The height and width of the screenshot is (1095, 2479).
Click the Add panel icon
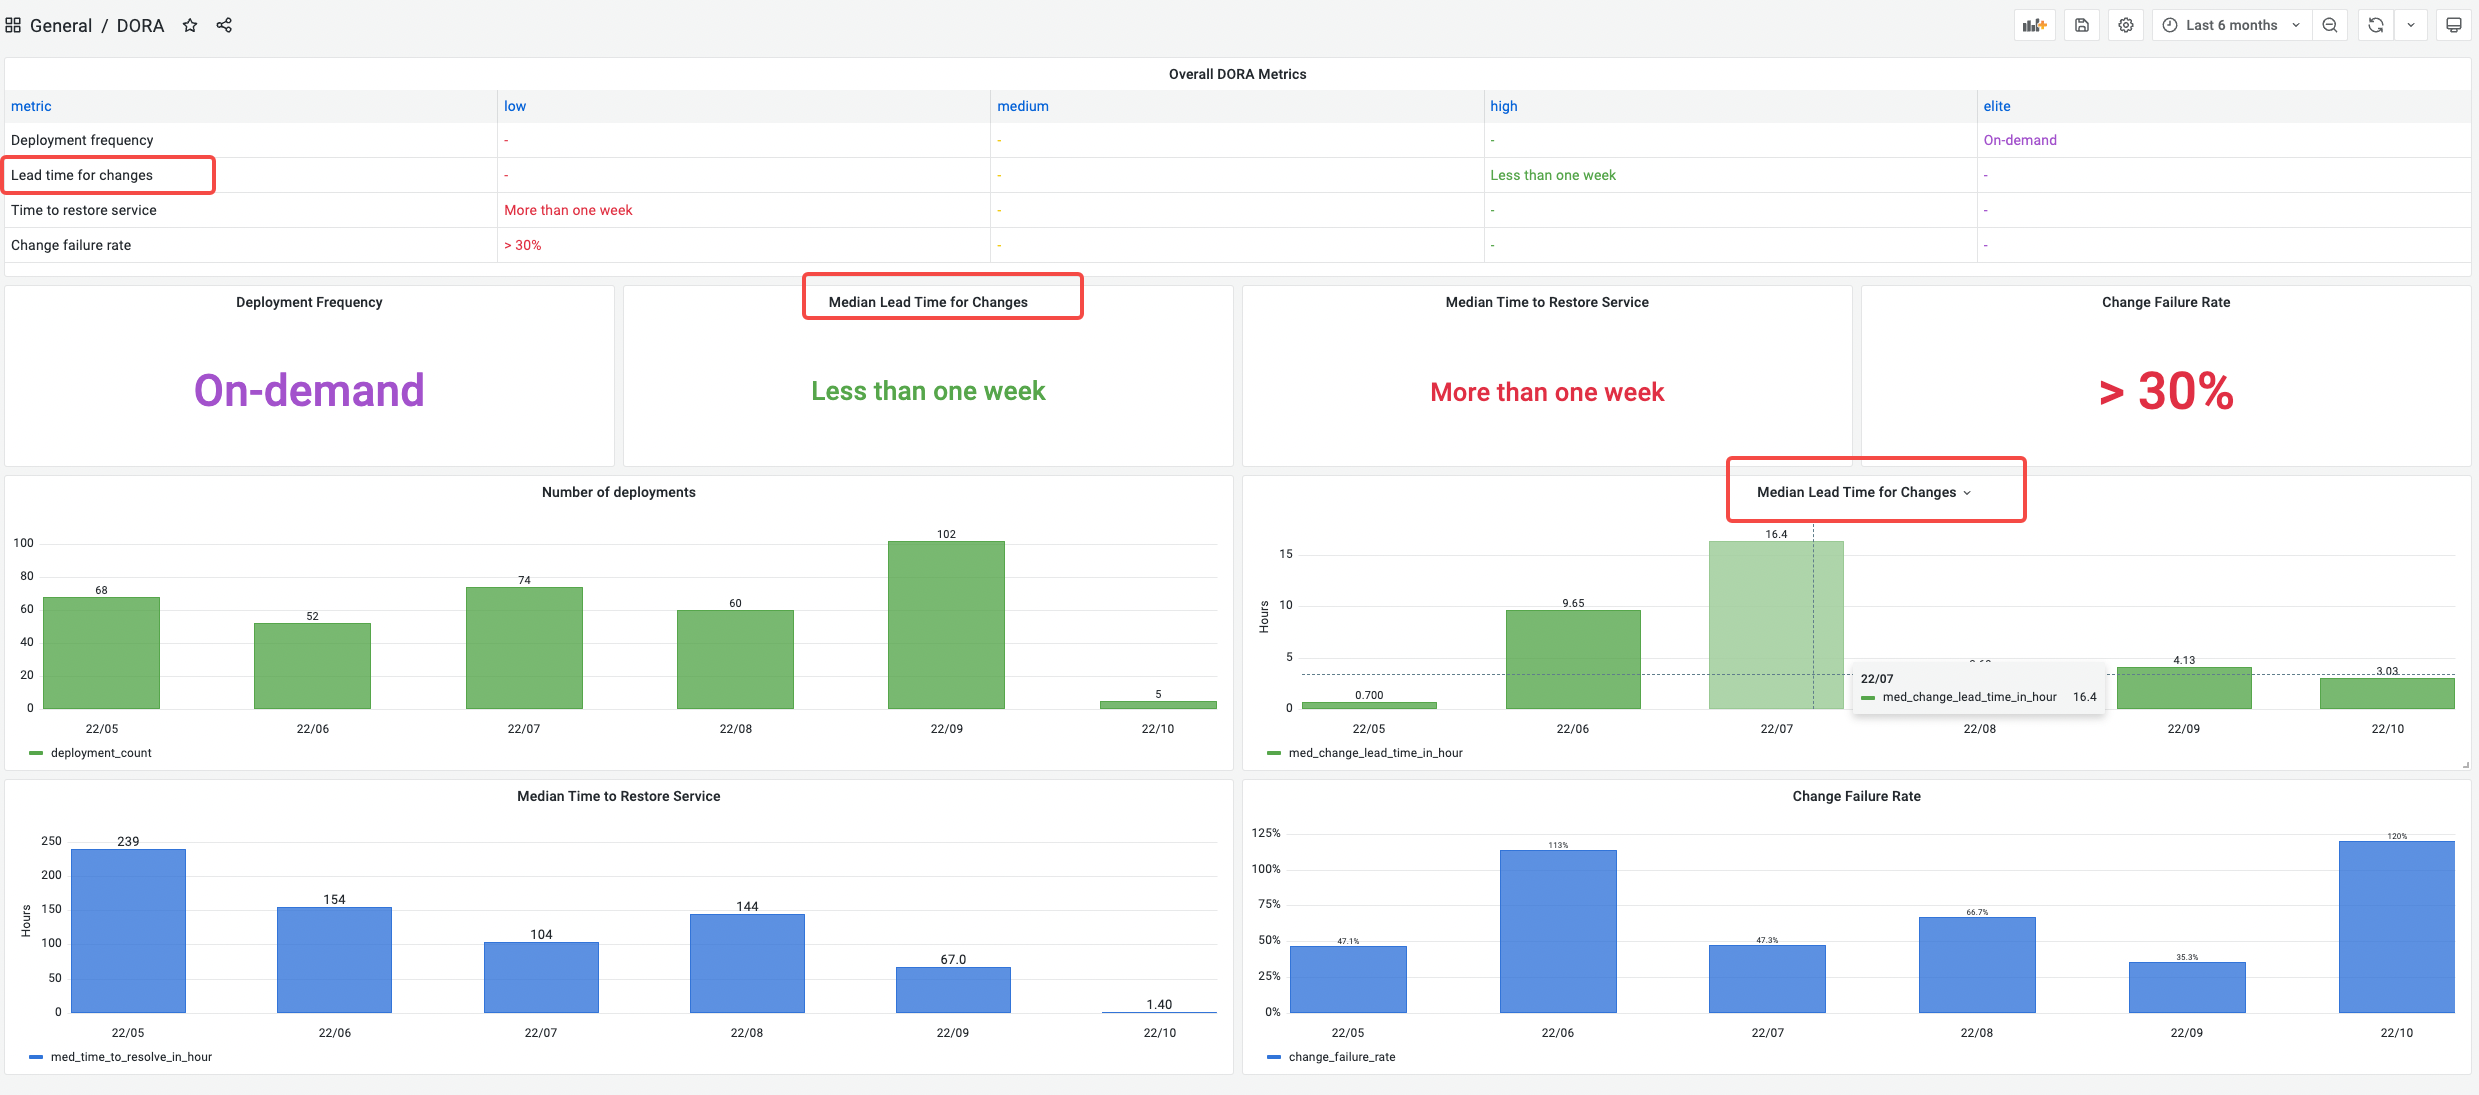(2034, 25)
